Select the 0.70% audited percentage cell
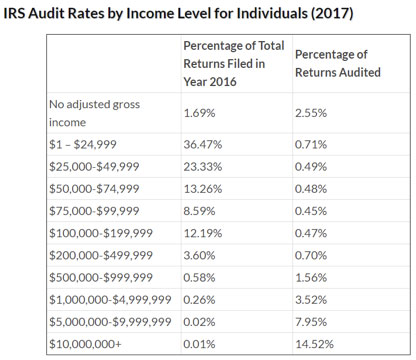Image resolution: width=416 pixels, height=360 pixels. tap(311, 255)
